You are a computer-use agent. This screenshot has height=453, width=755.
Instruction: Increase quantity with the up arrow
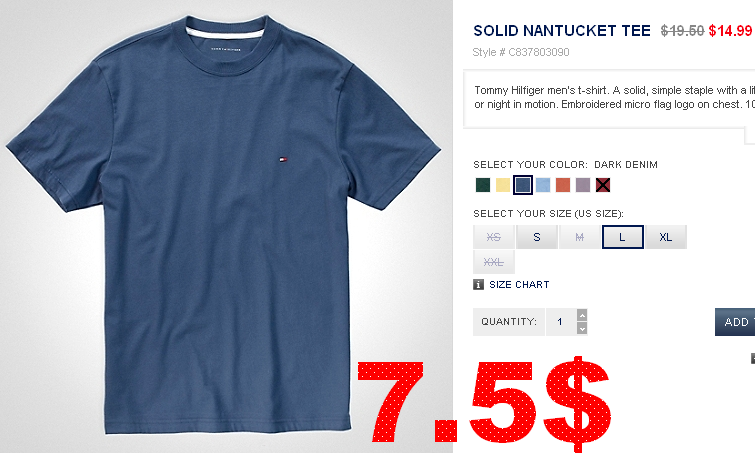tap(582, 315)
